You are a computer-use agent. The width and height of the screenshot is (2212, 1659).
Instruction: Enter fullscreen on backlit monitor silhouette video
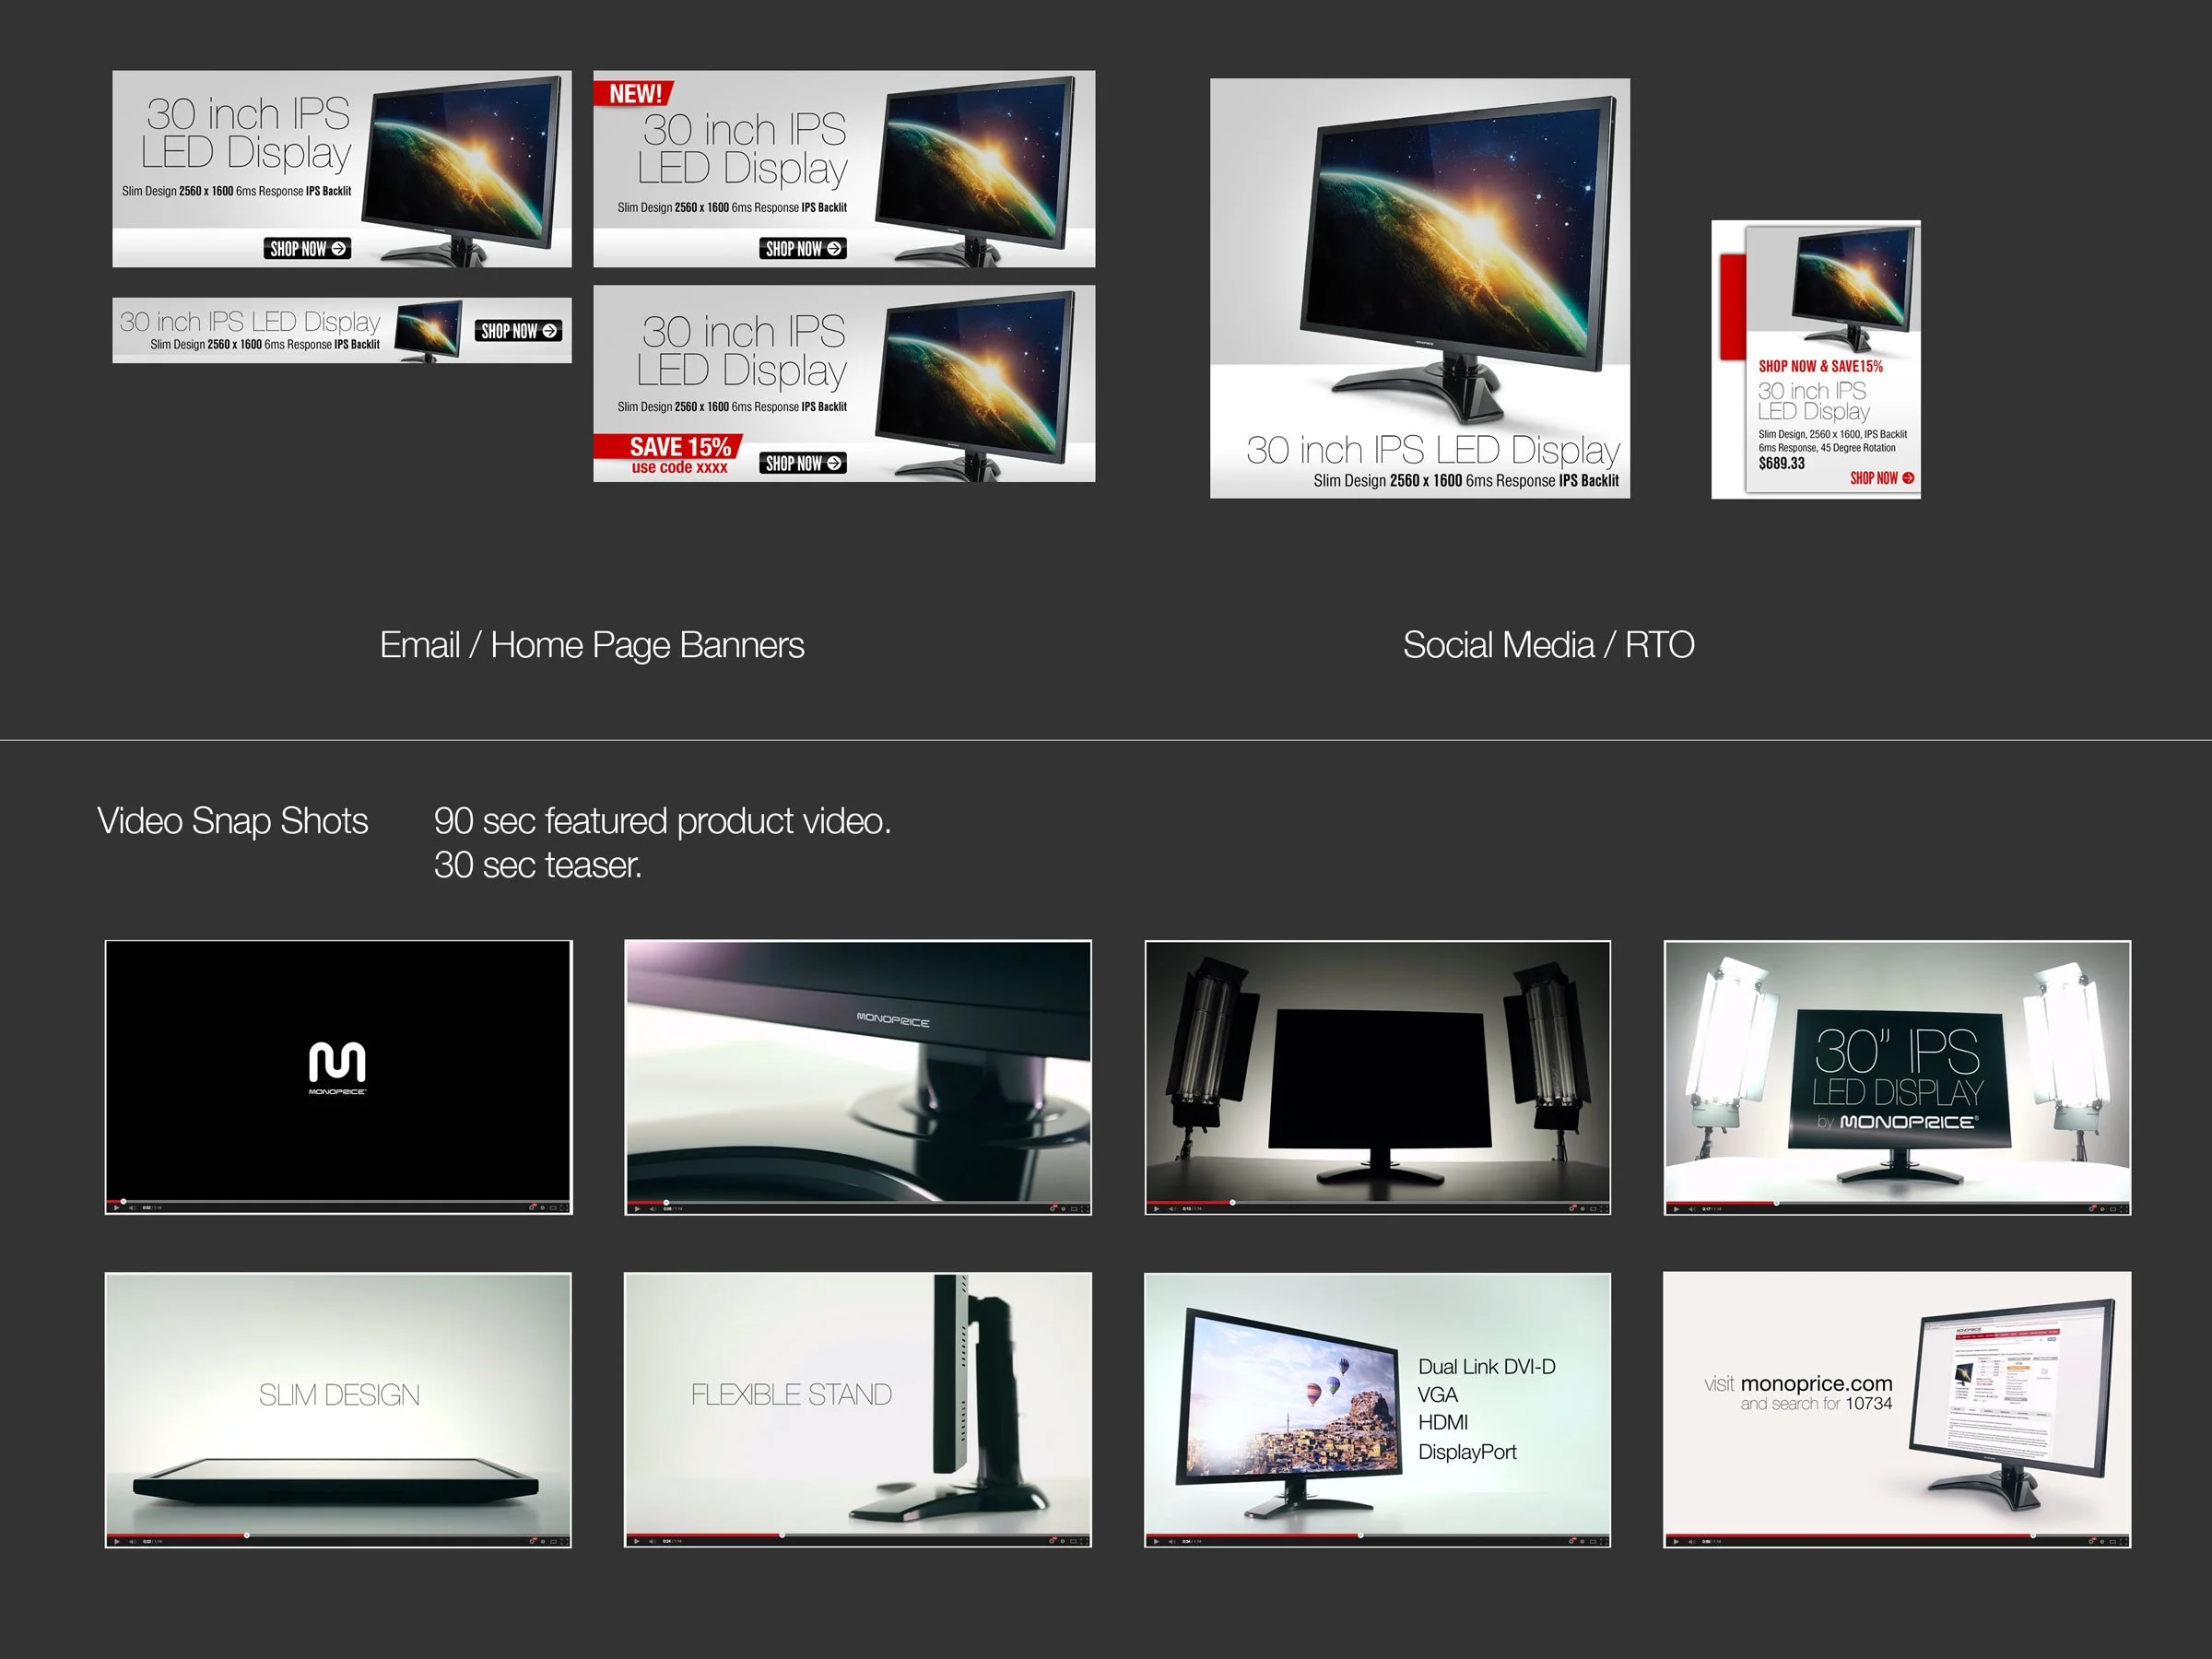[x=1604, y=1209]
